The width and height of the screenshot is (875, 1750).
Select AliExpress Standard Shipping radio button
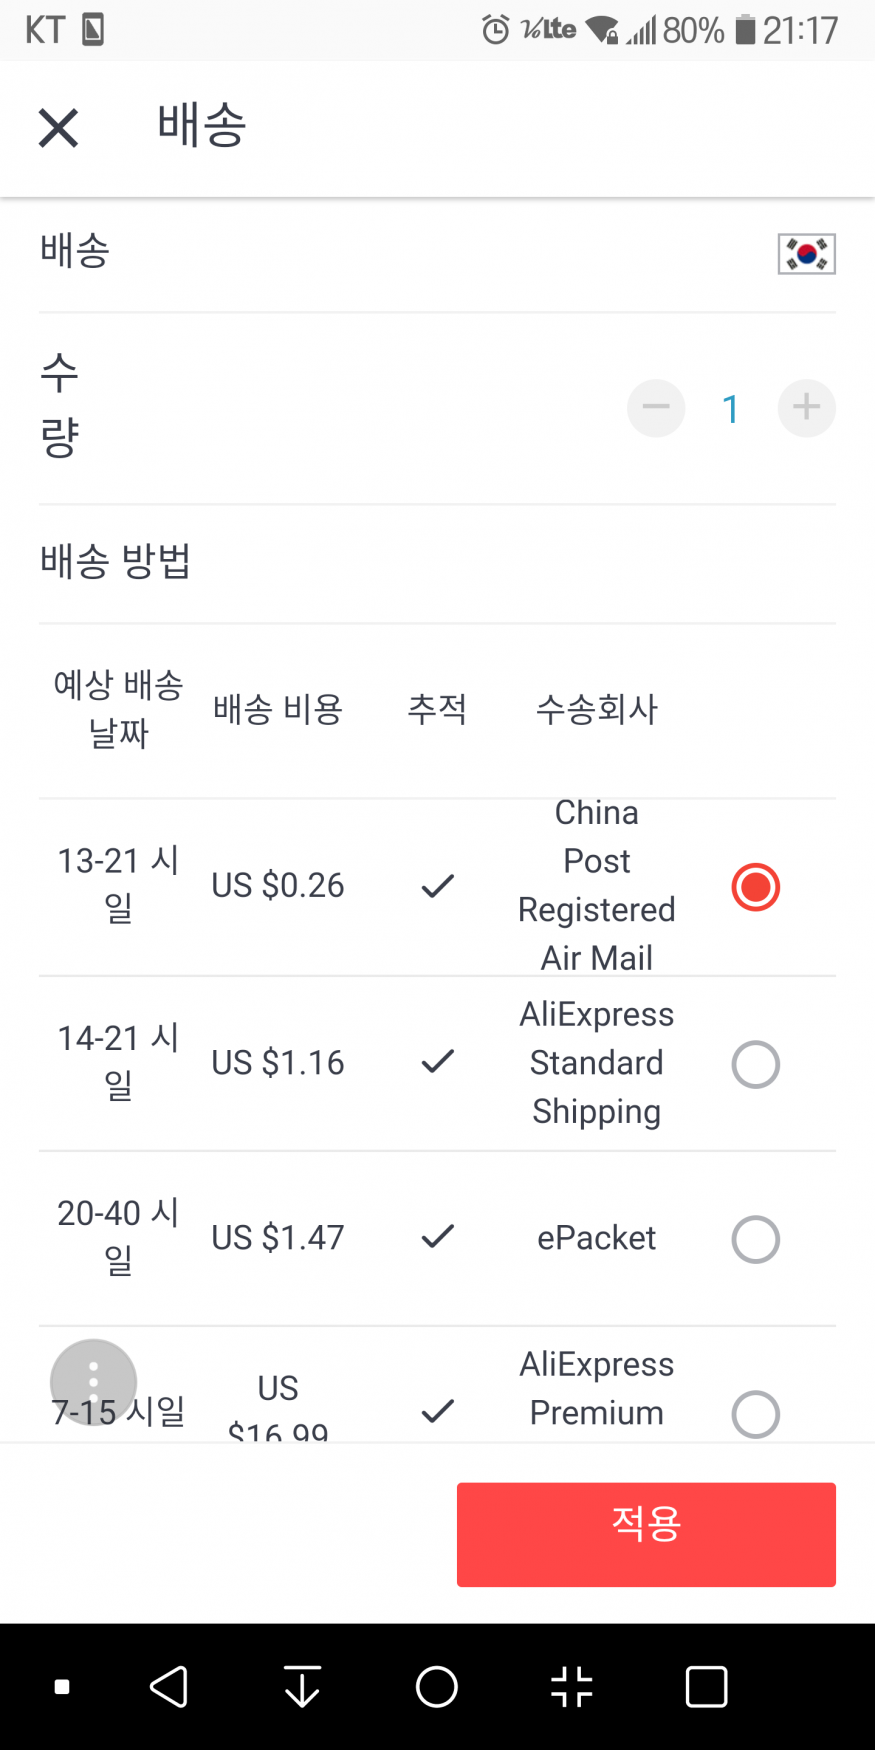(x=755, y=1064)
